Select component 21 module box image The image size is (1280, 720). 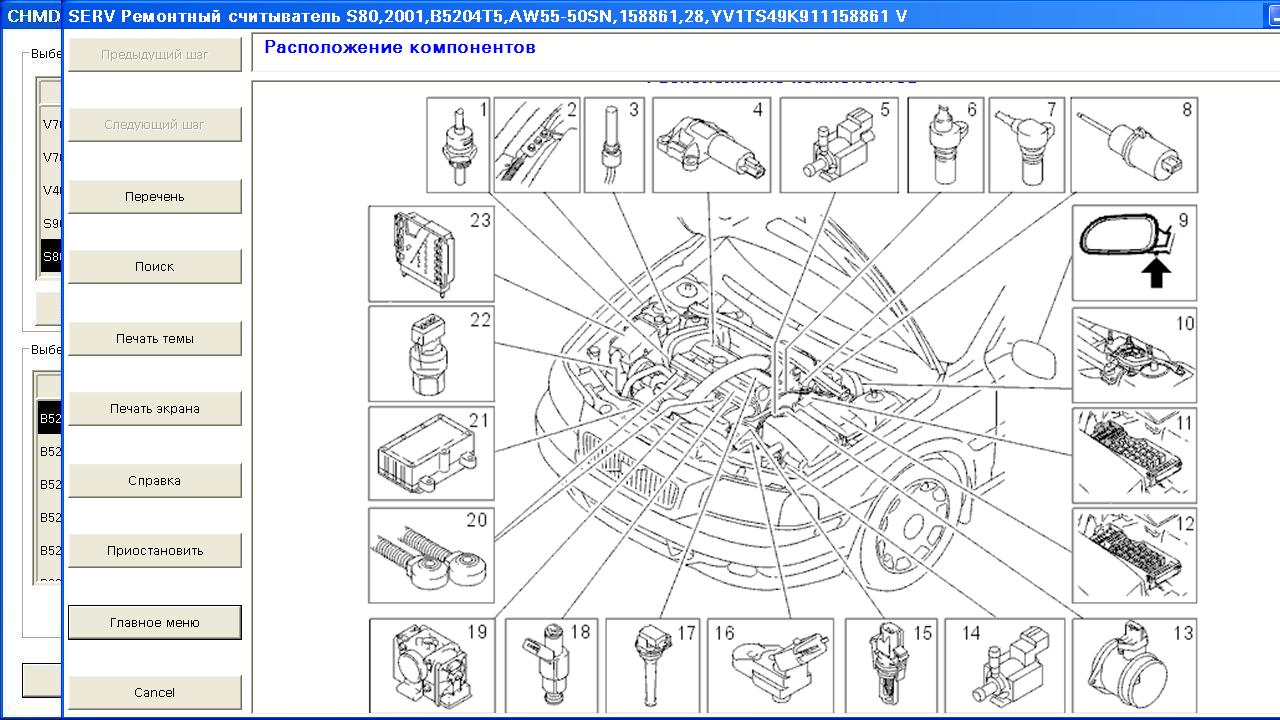(x=431, y=453)
